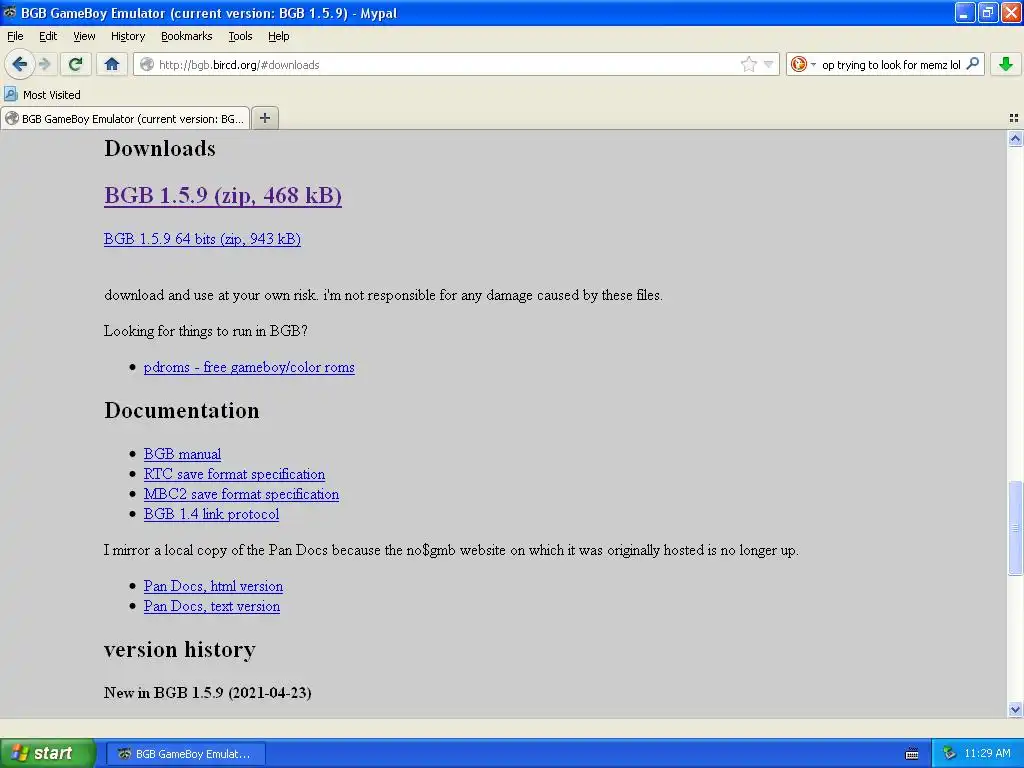Viewport: 1024px width, 768px height.
Task: Click the 11:29 AM clock
Action: pyautogui.click(x=987, y=753)
